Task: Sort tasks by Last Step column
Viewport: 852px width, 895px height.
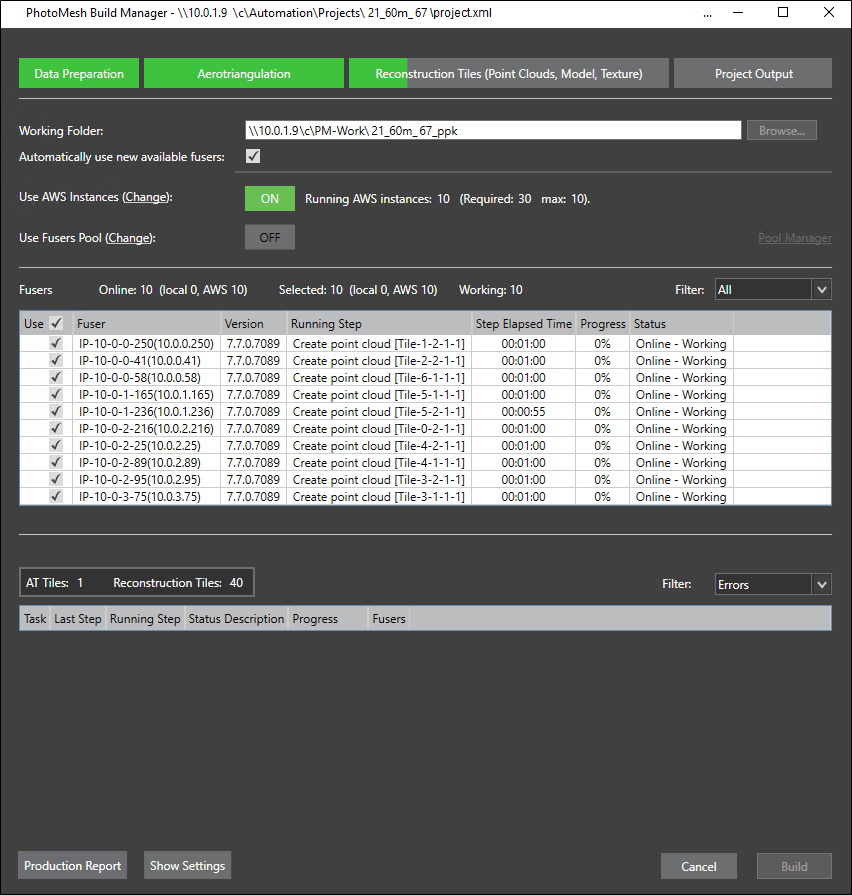Action: tap(78, 619)
